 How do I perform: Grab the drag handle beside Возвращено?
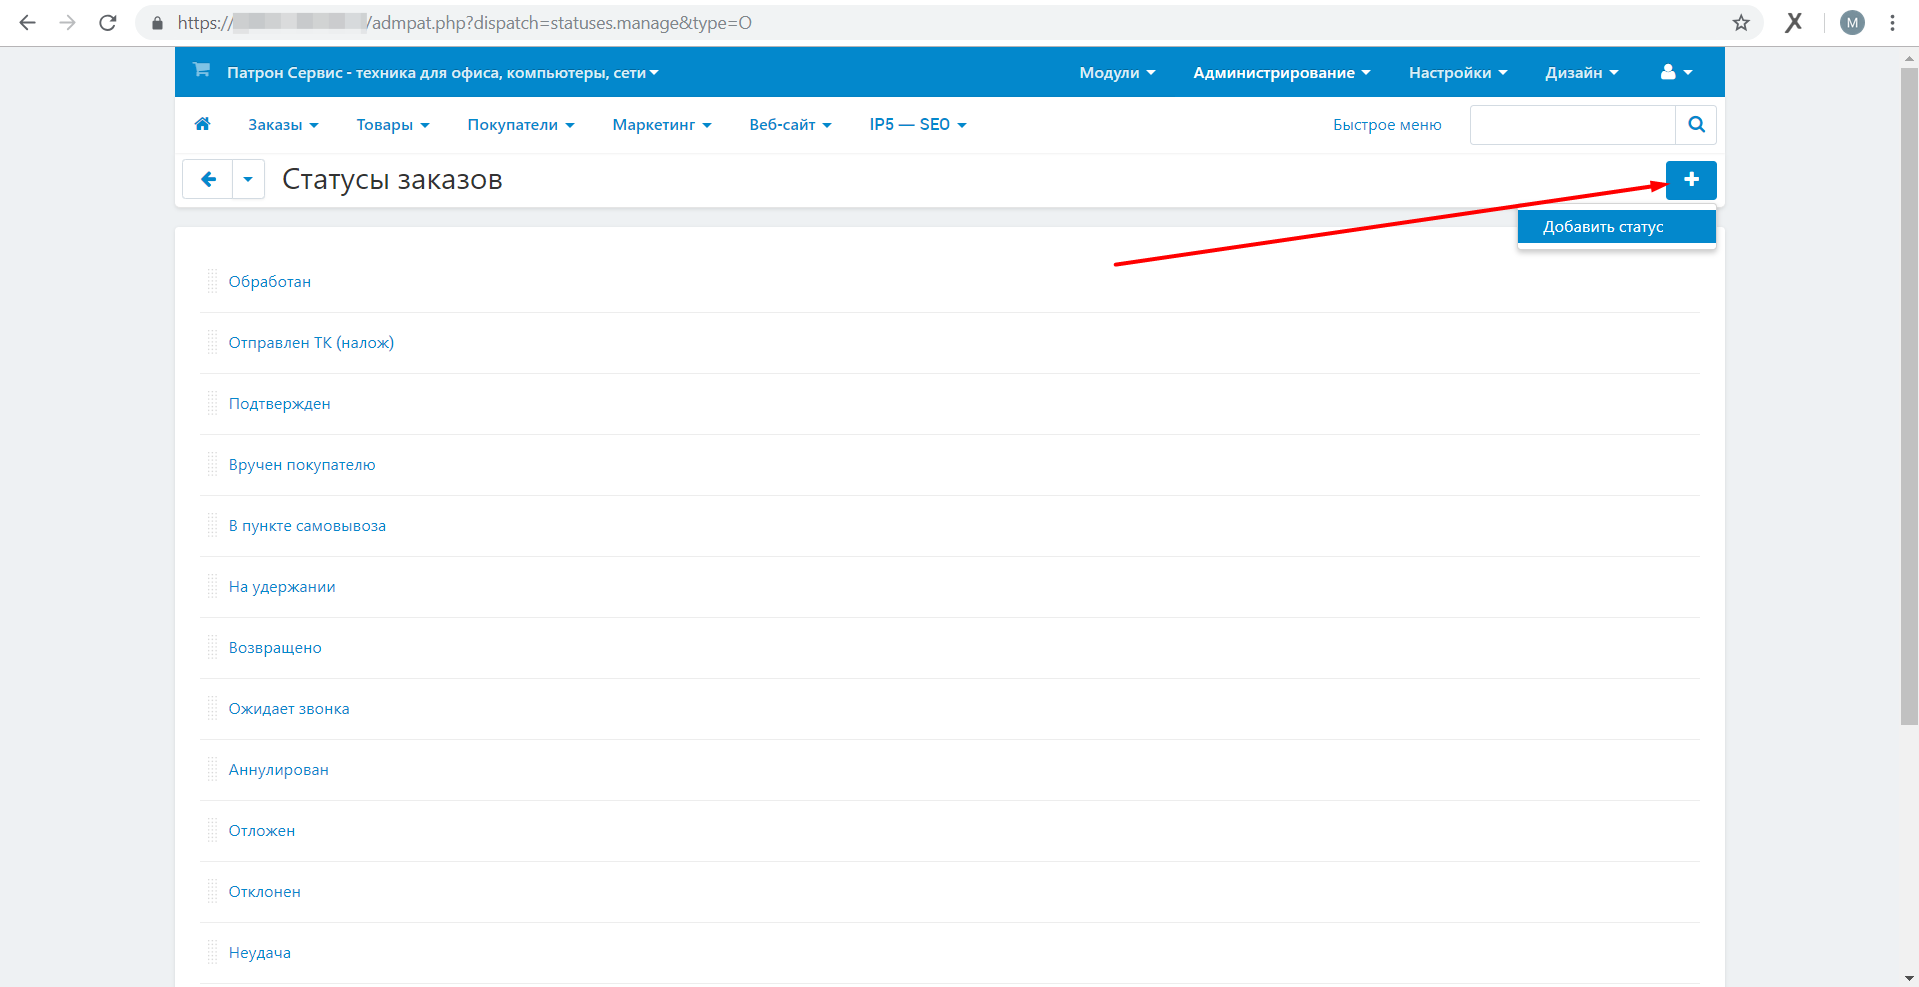click(x=212, y=647)
